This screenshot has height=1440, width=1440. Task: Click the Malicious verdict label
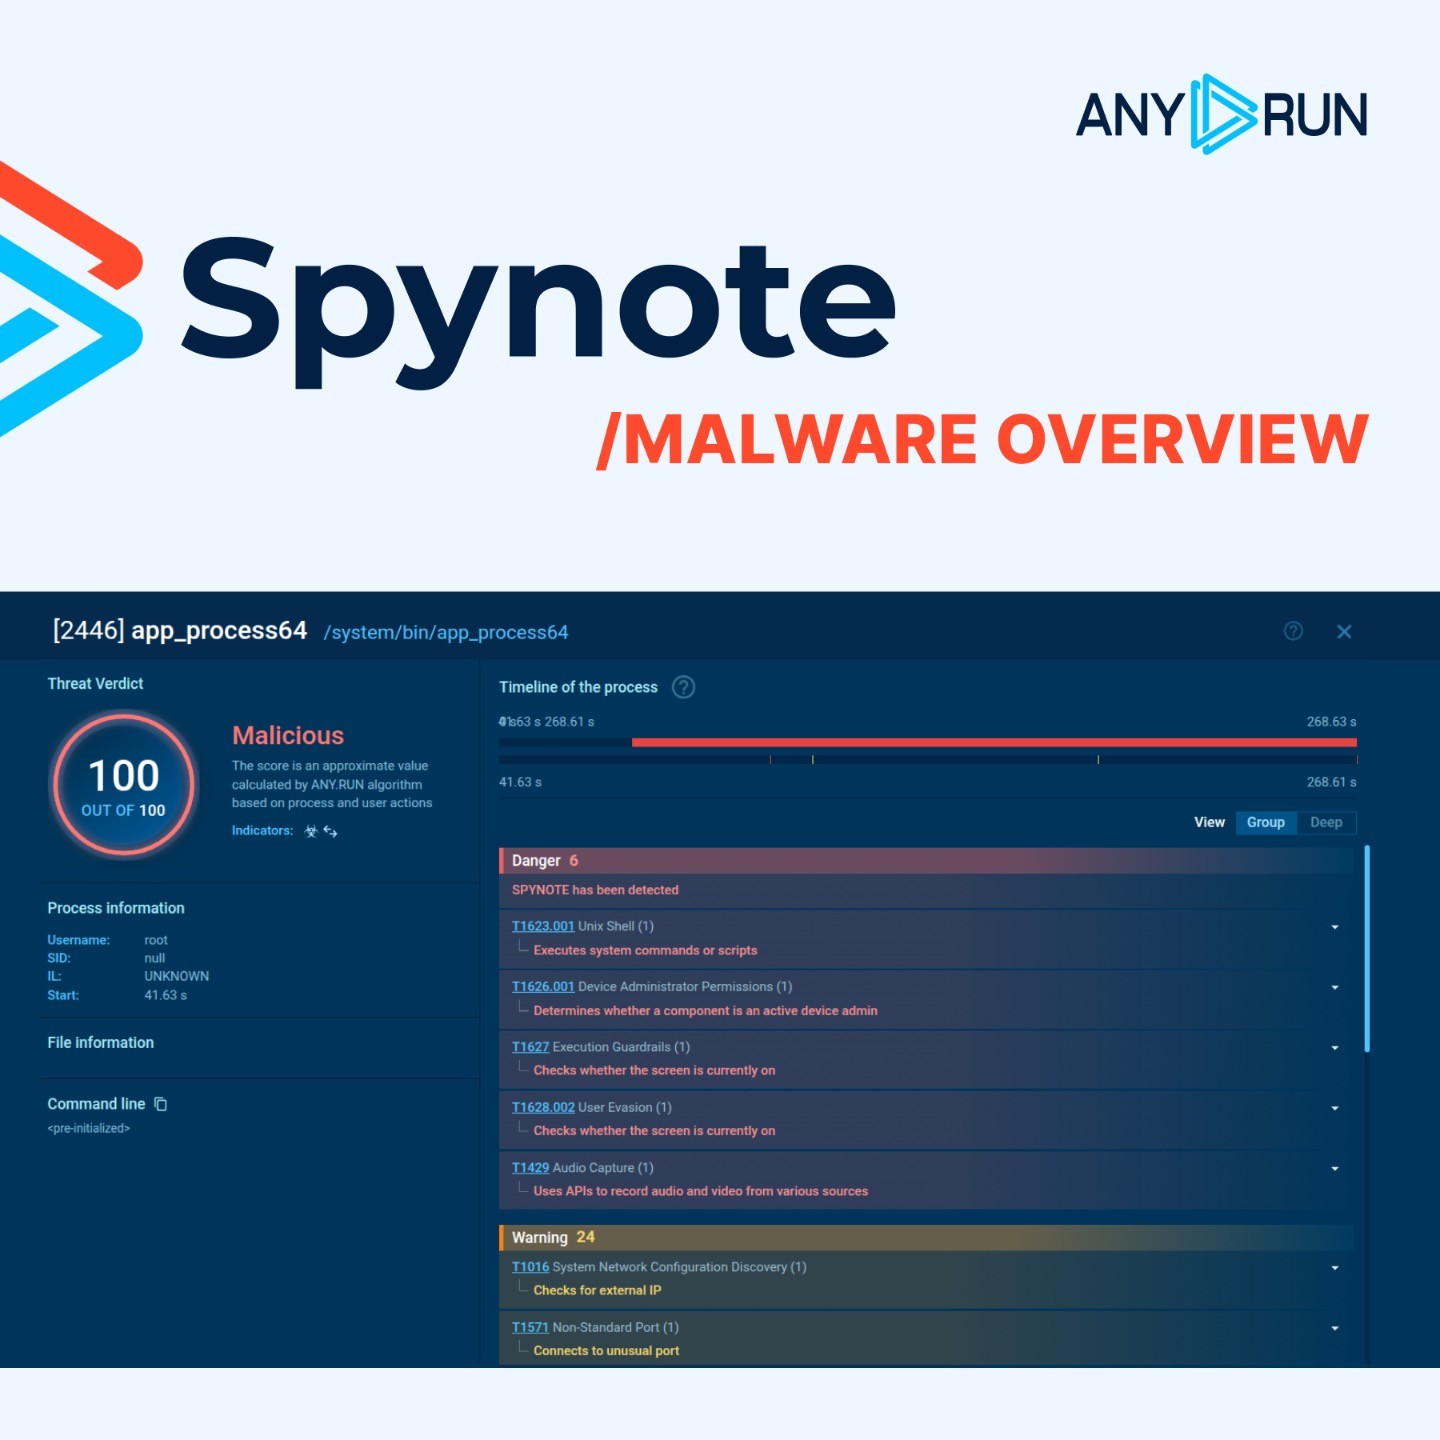click(288, 735)
